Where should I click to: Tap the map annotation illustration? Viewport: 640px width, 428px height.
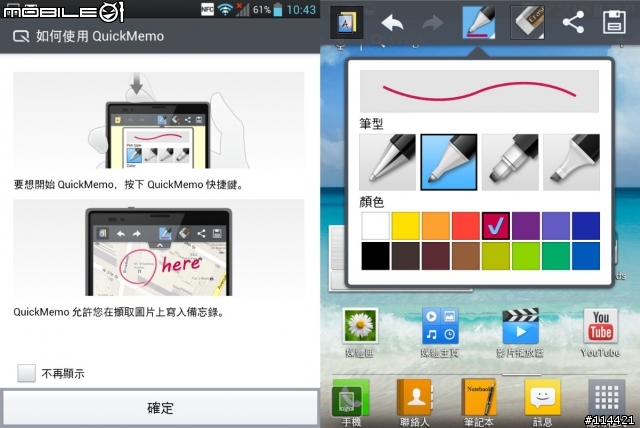click(x=159, y=247)
